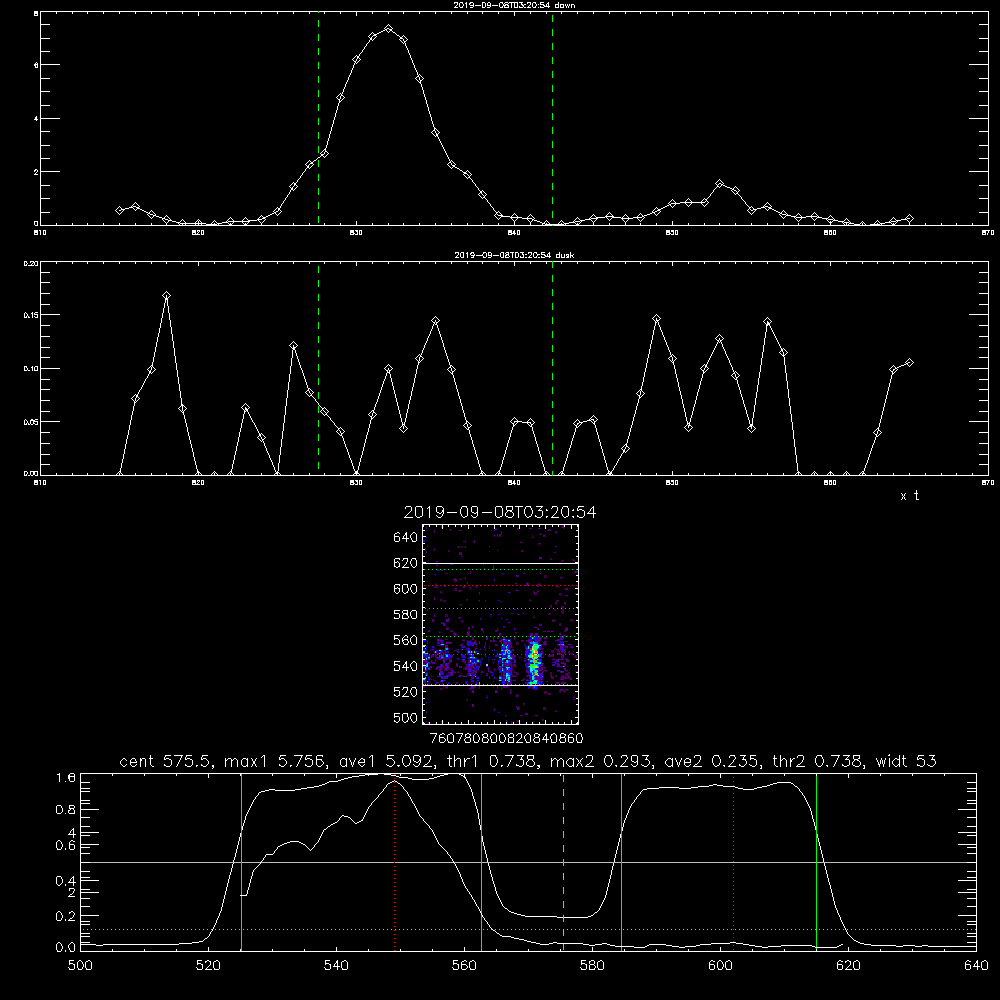Click the solid white horizontal line in bottom plot
The height and width of the screenshot is (1000, 1000).
click(x=528, y=862)
